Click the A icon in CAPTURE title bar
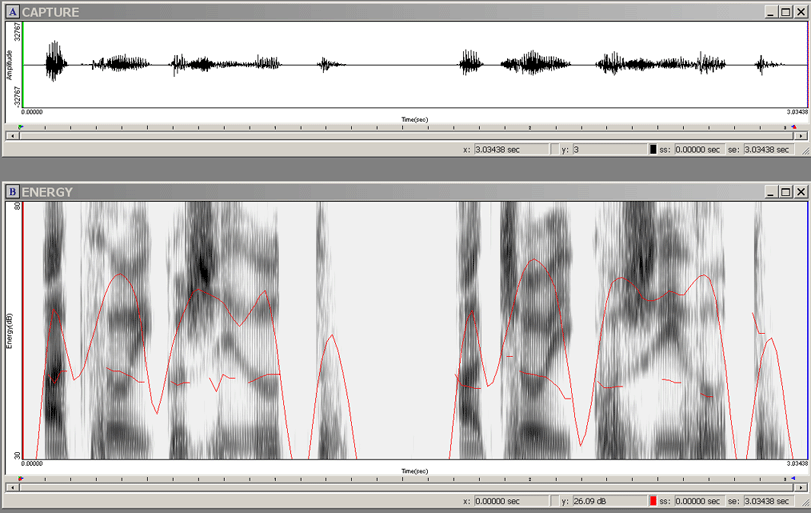Viewport: 811px width, 513px height. (13, 12)
